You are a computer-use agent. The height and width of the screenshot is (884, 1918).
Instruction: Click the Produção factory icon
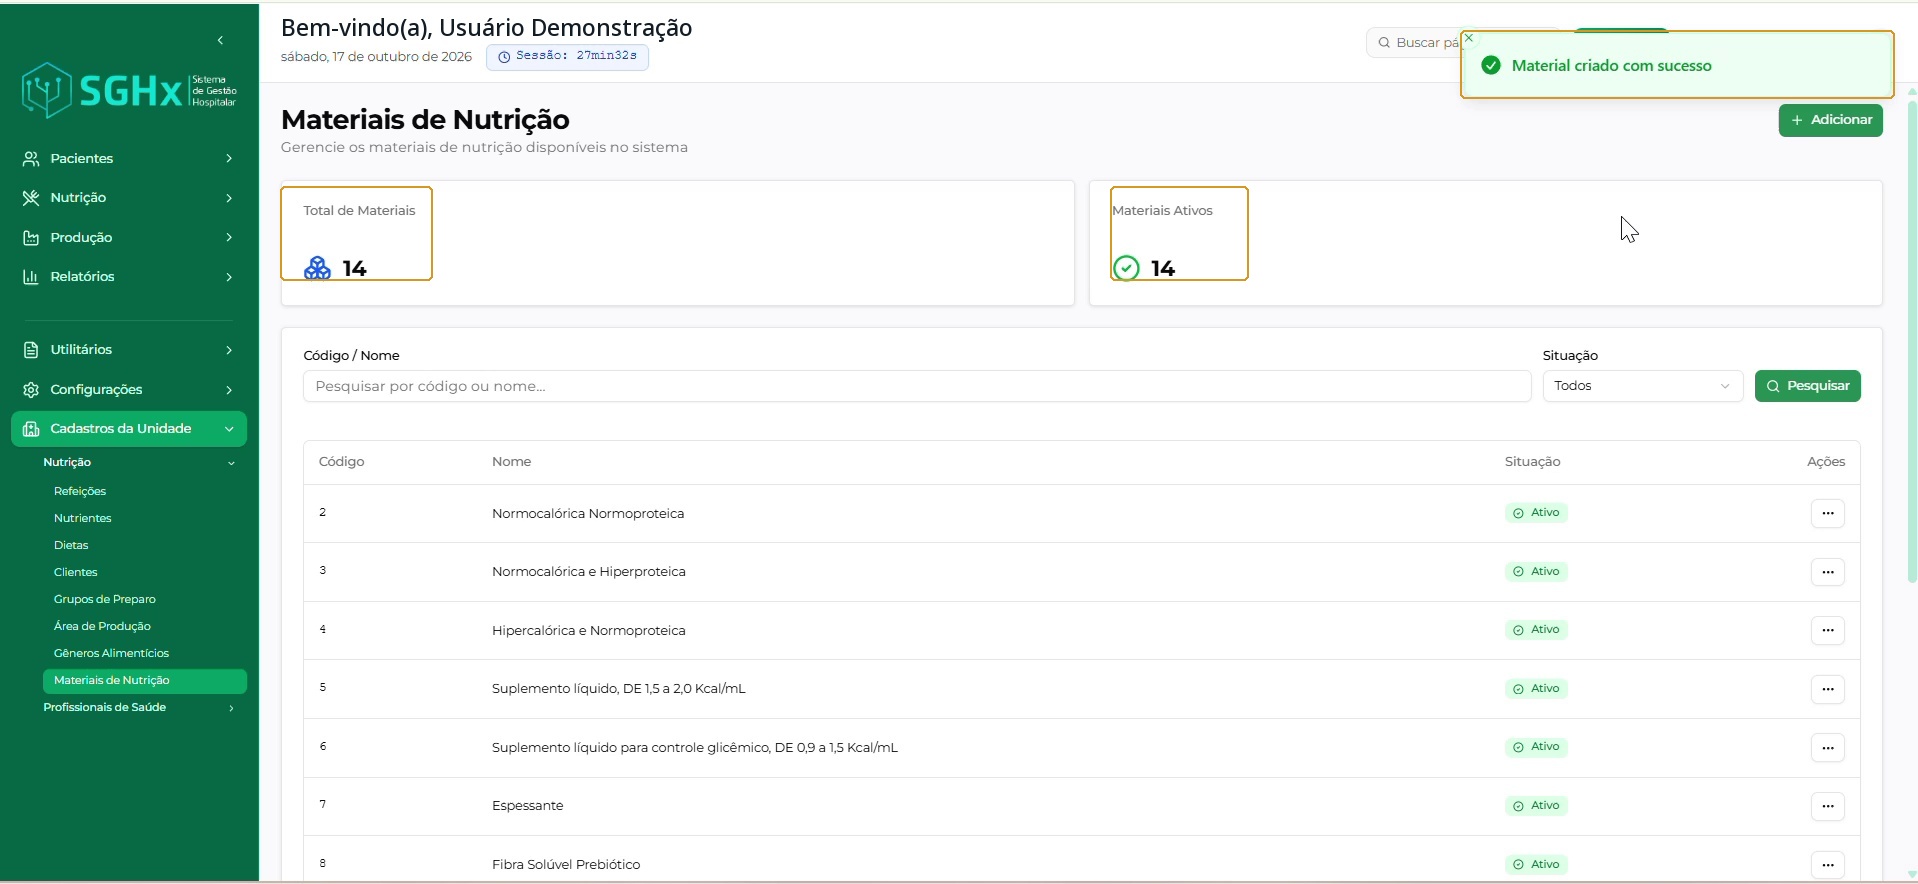coord(31,238)
